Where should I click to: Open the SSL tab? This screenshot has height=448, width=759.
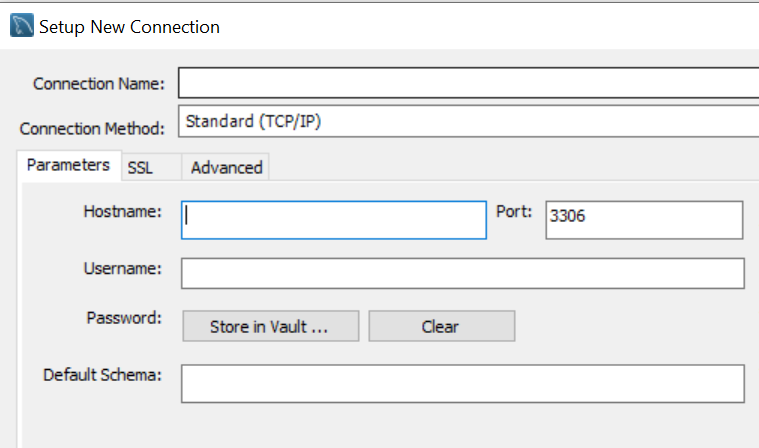click(140, 167)
